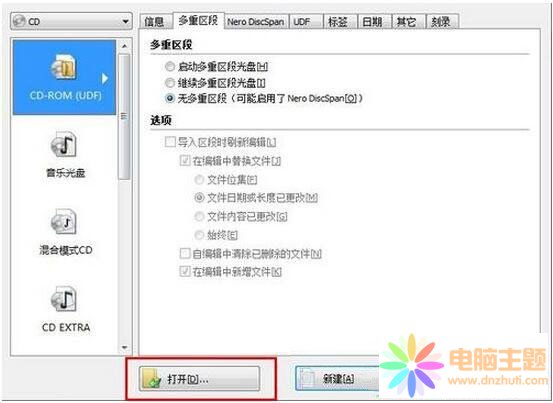The height and width of the screenshot is (403, 553).
Task: Click the disc icon in CD dropdown
Action: coord(20,21)
